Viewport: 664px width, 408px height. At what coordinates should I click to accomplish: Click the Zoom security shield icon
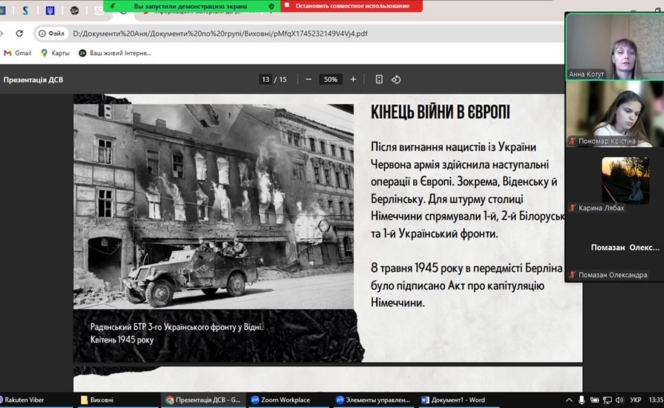point(271,6)
